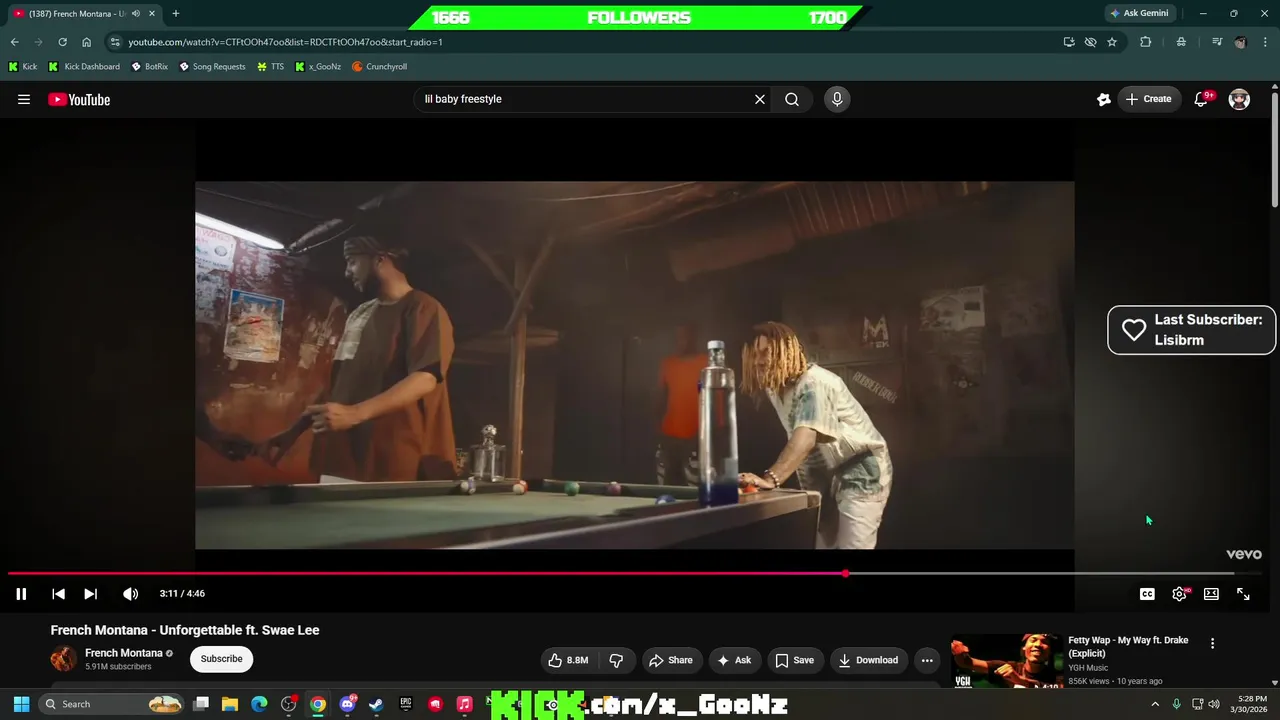Open French Montana channel avatar
1280x720 pixels.
coord(63,659)
